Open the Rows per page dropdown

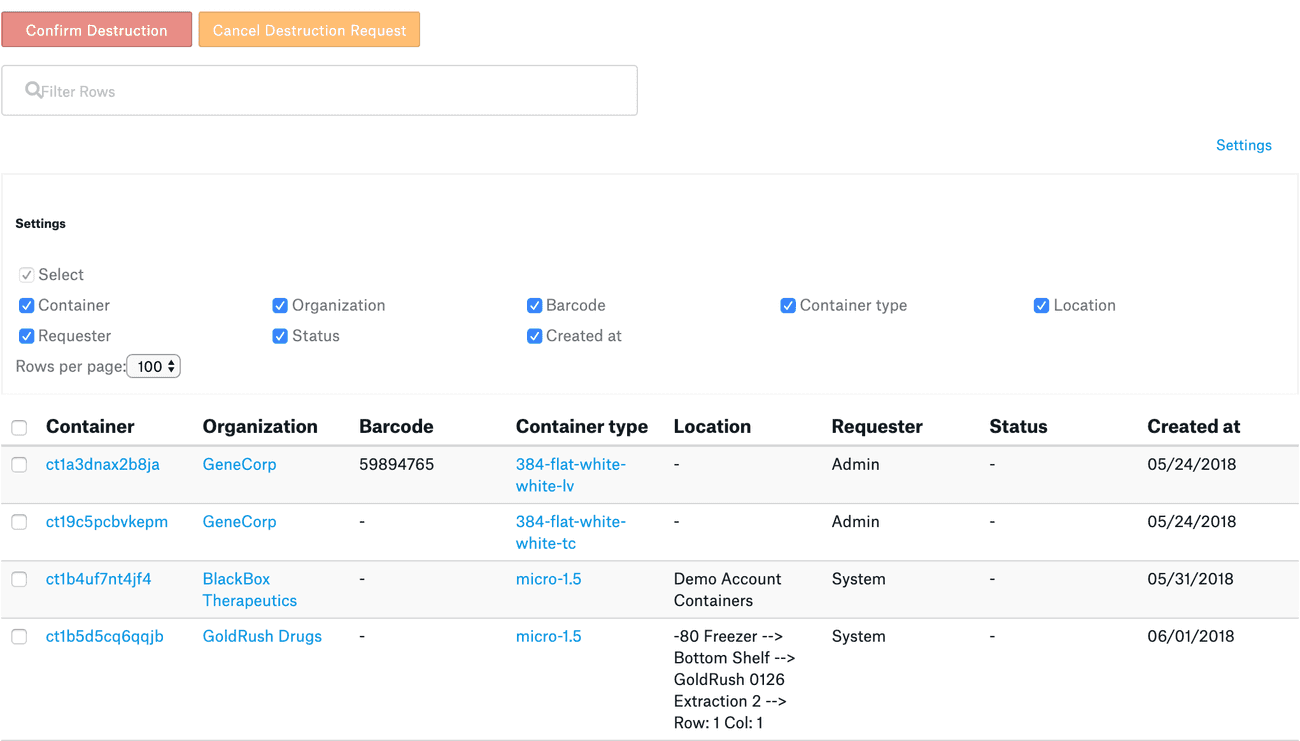tap(153, 367)
